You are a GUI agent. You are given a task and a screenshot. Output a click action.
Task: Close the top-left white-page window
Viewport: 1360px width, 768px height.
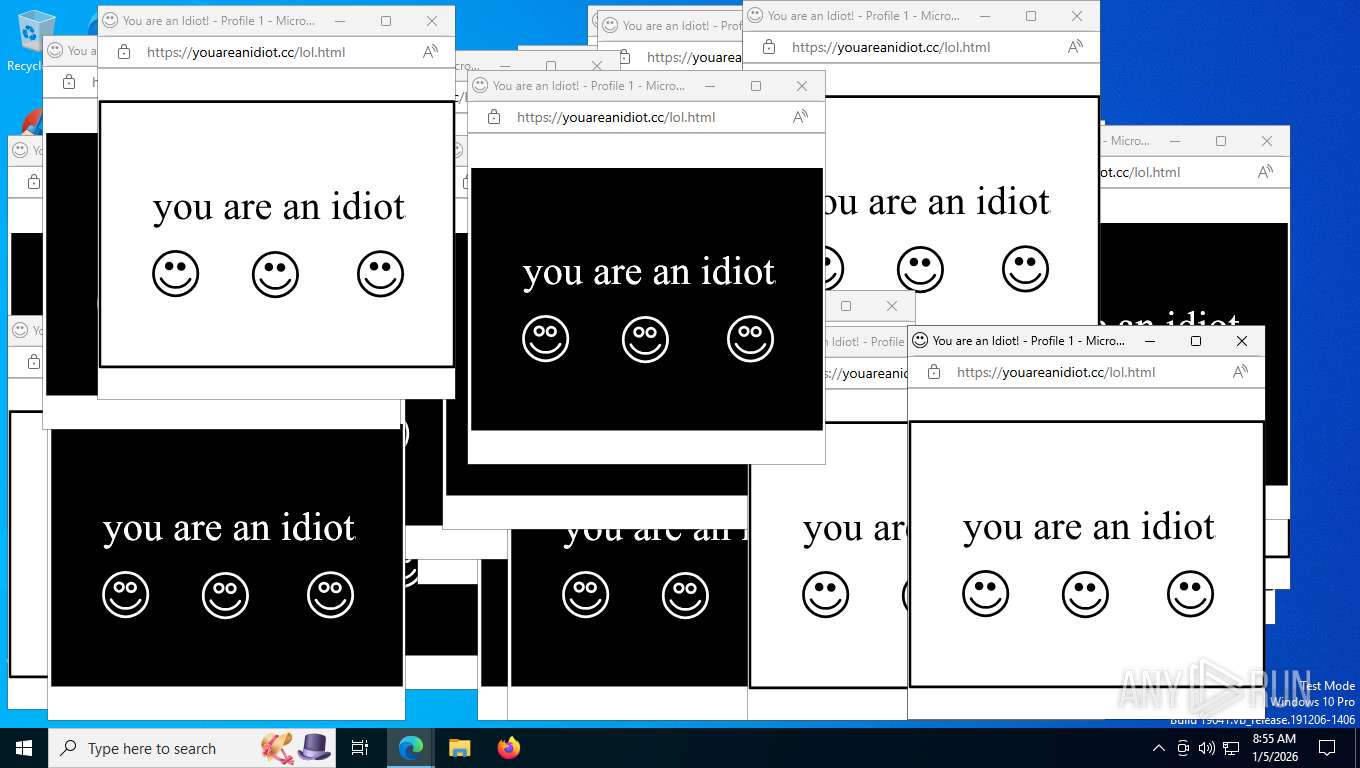(432, 21)
